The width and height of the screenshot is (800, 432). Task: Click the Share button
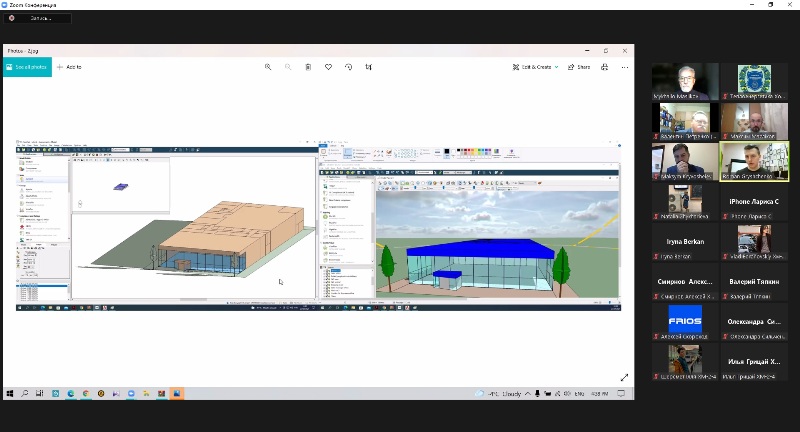[579, 67]
